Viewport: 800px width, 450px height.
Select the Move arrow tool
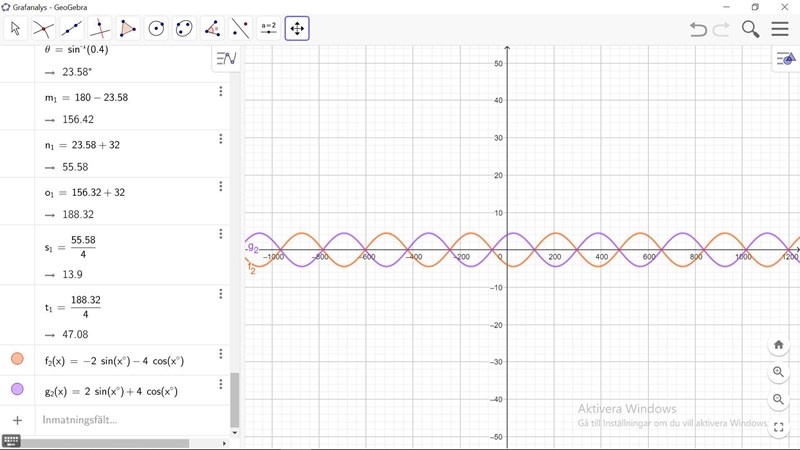tap(15, 29)
